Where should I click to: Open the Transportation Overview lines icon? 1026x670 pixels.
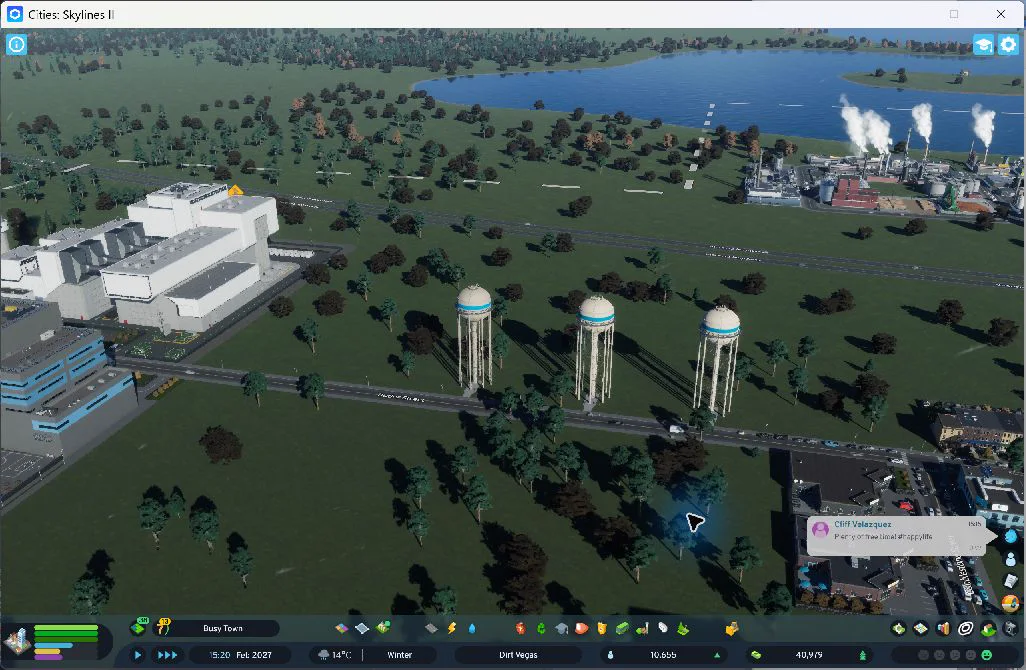(x=965, y=629)
